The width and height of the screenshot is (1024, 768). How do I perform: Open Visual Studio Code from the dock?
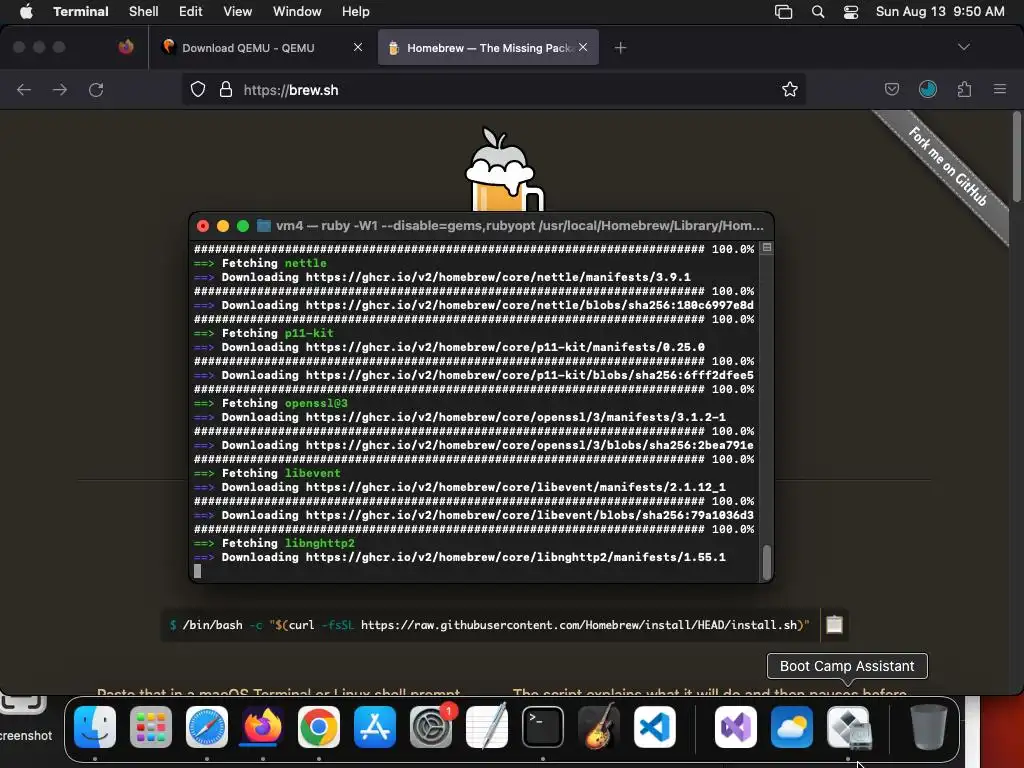(x=655, y=727)
